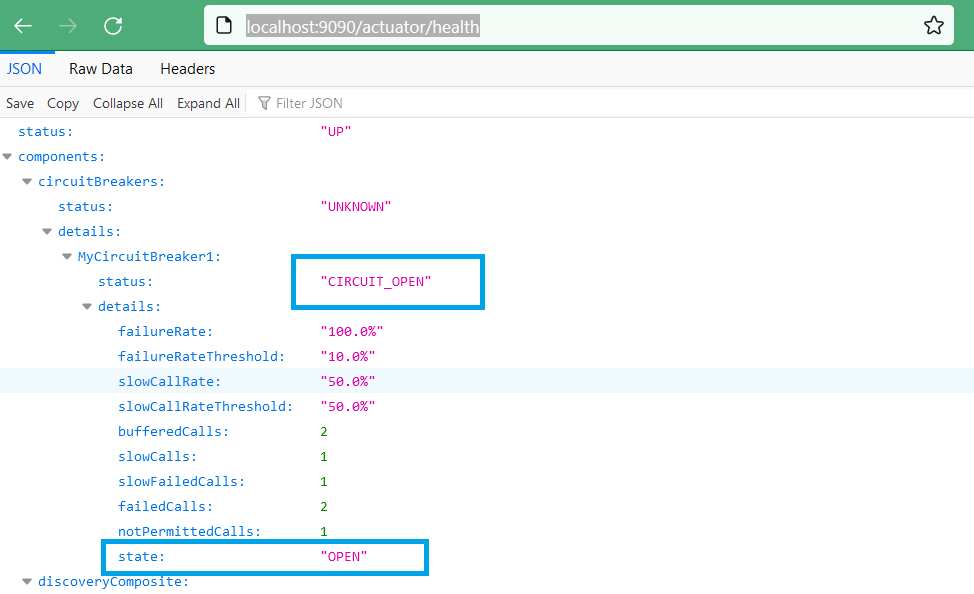Click the page info document icon
Image resolution: width=974 pixels, height=594 pixels.
(x=224, y=25)
